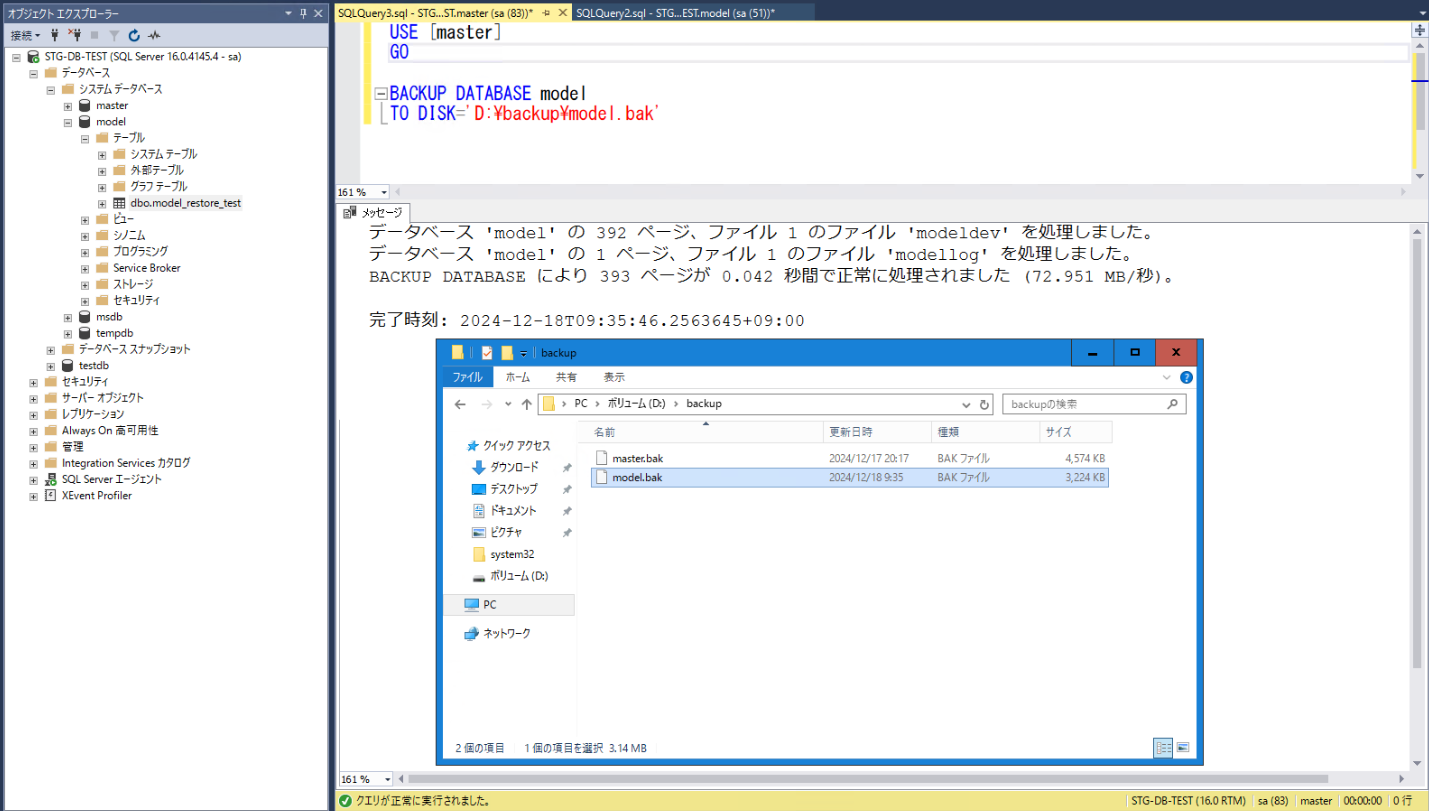This screenshot has width=1429, height=811.
Task: Select the SQL Server エージェント node icon
Action: 51,479
